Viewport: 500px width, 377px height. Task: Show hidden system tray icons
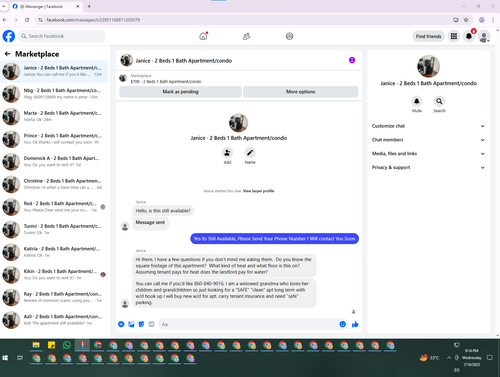[x=449, y=358]
